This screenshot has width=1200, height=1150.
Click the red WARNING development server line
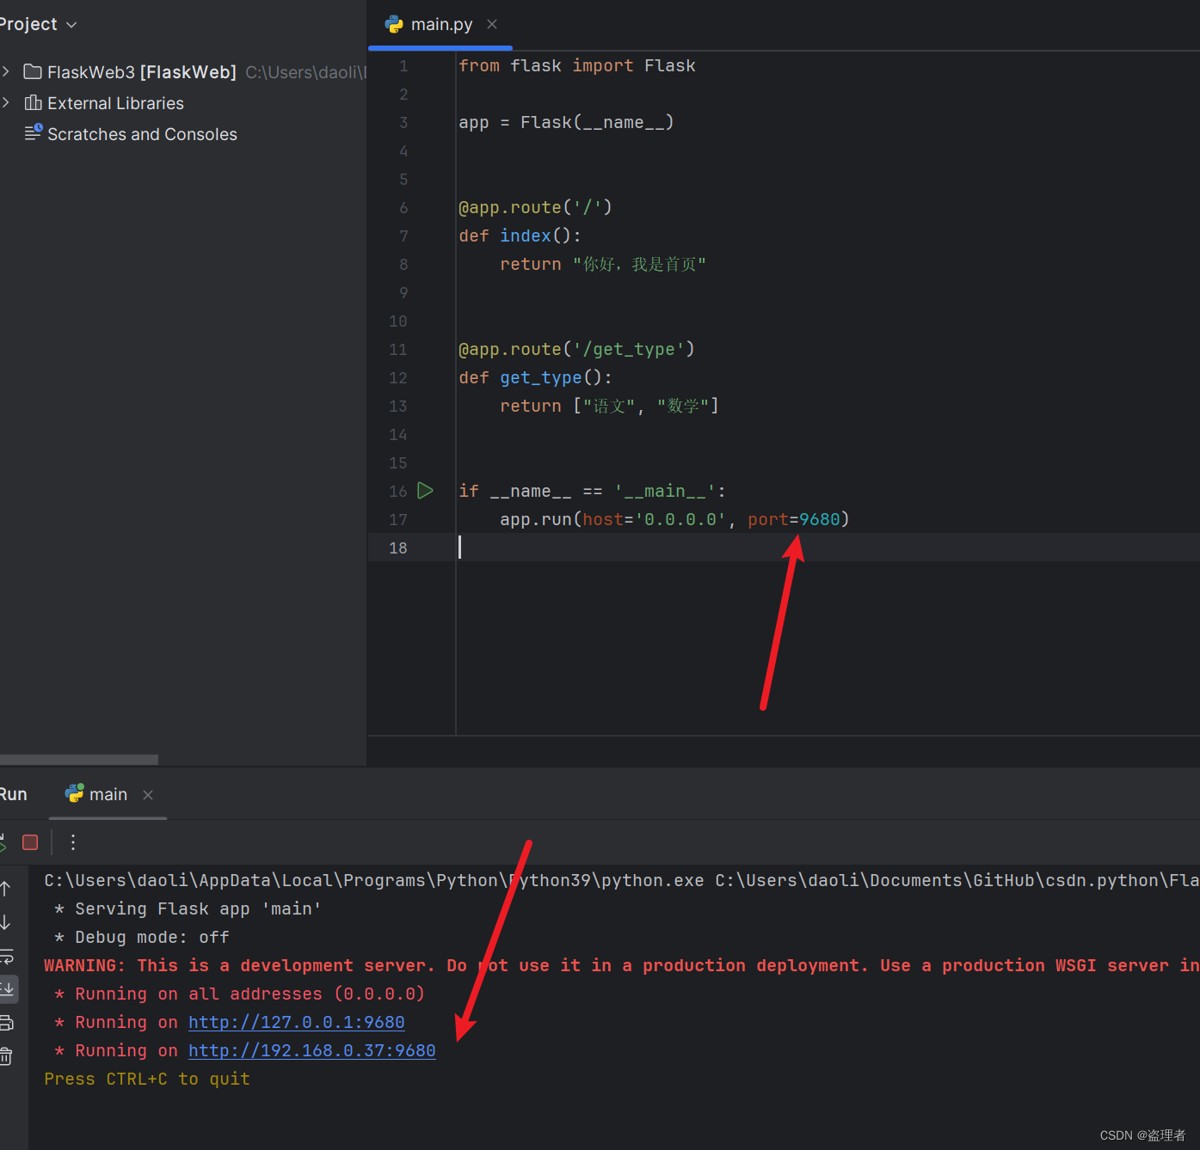(x=621, y=965)
